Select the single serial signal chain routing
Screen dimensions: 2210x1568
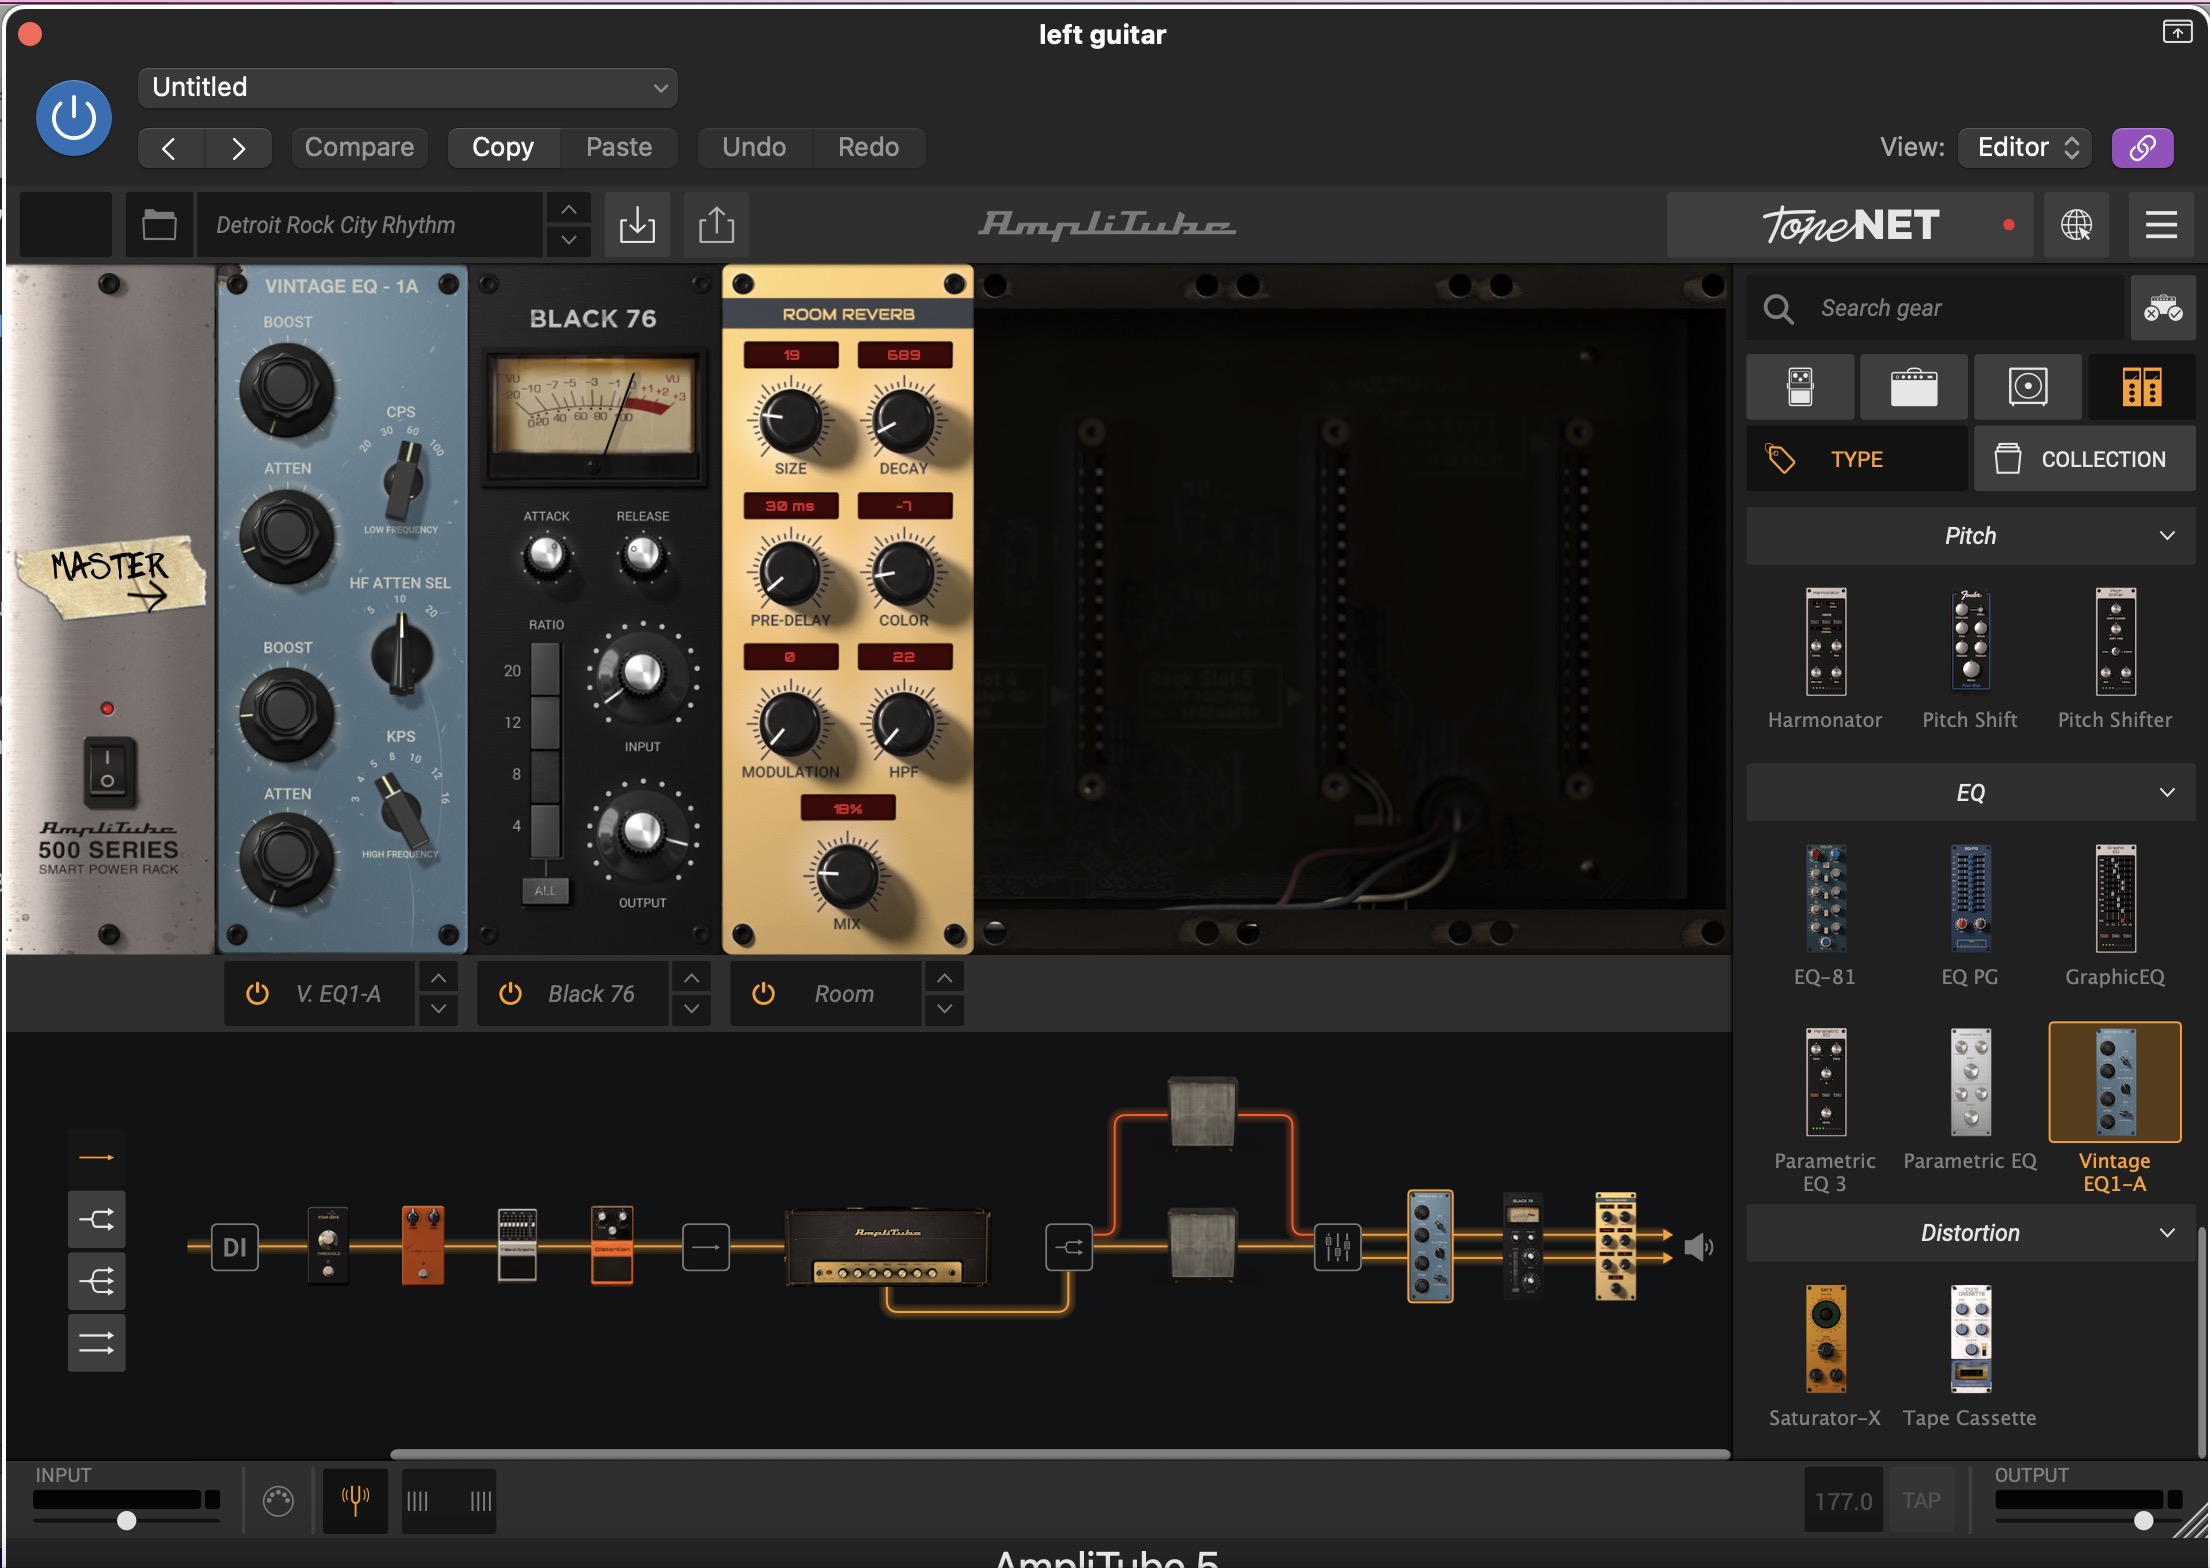[x=97, y=1157]
